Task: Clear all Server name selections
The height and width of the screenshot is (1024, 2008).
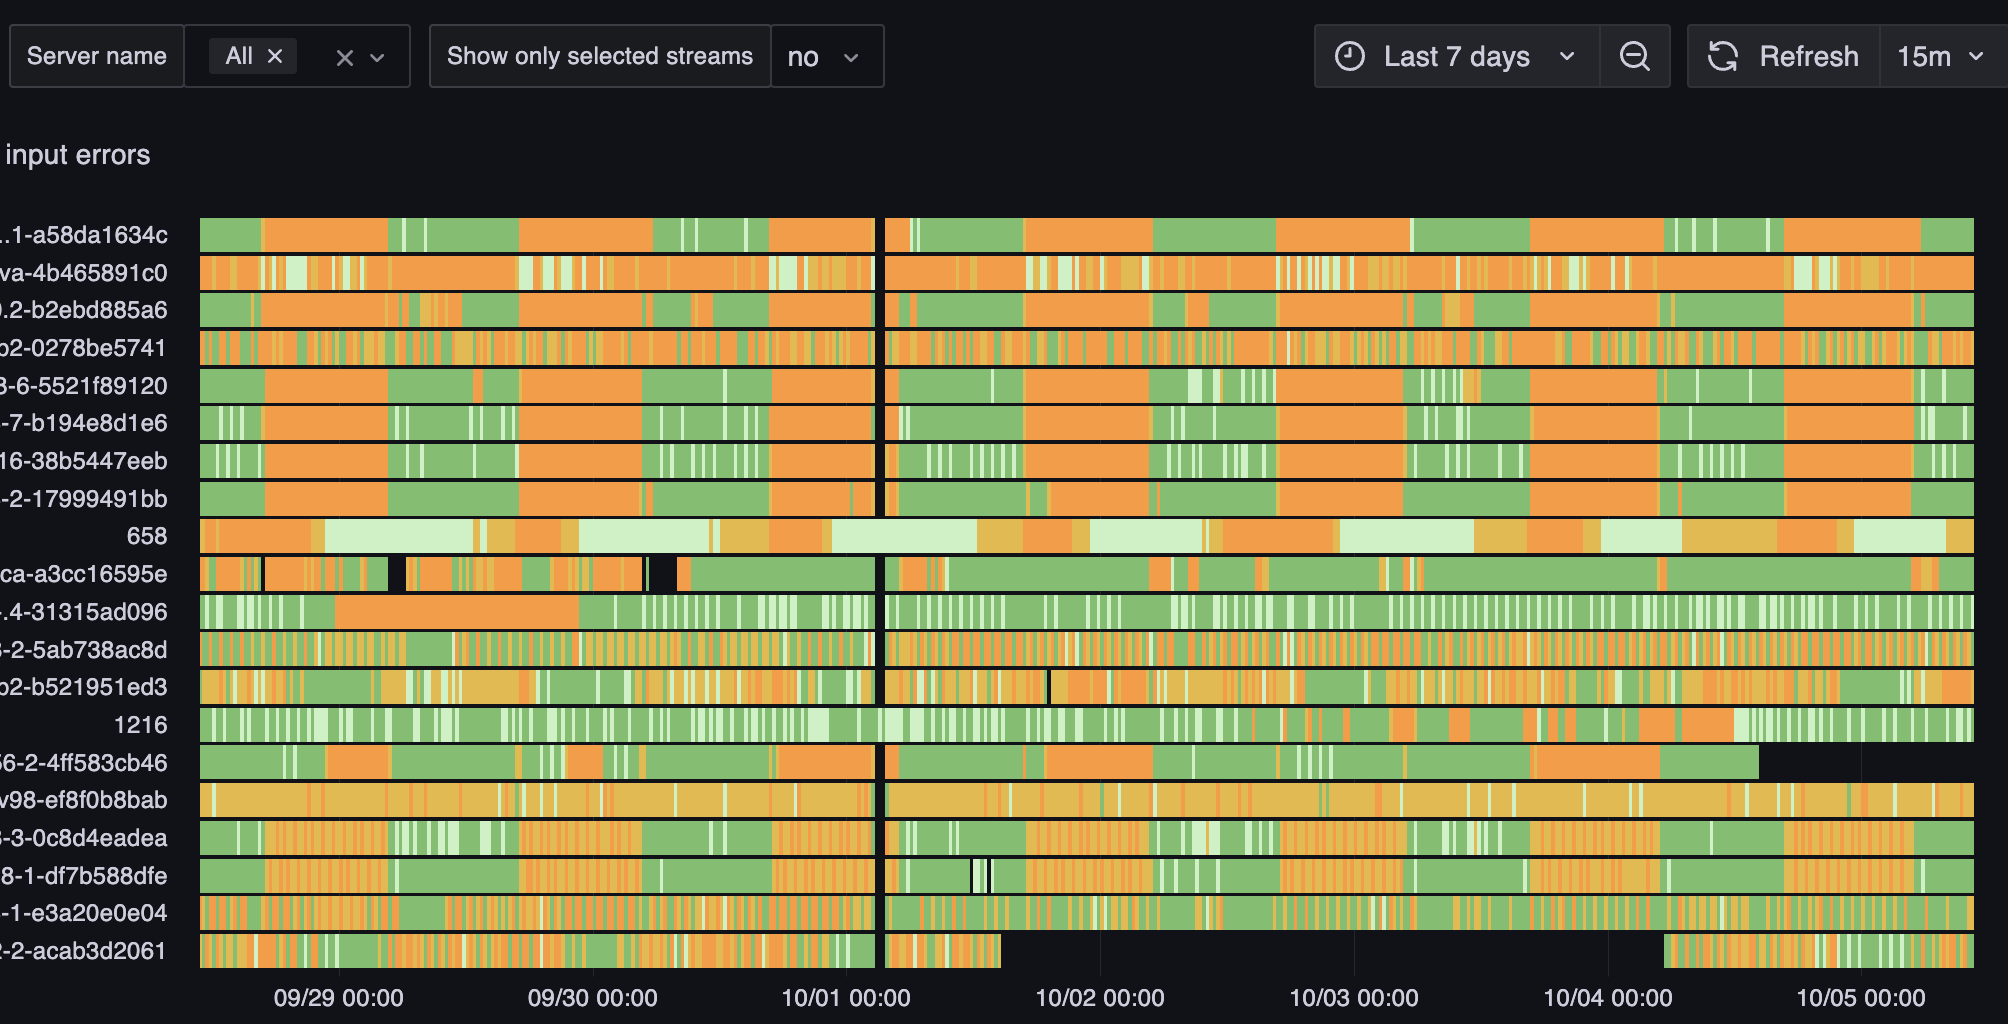Action: coord(344,58)
